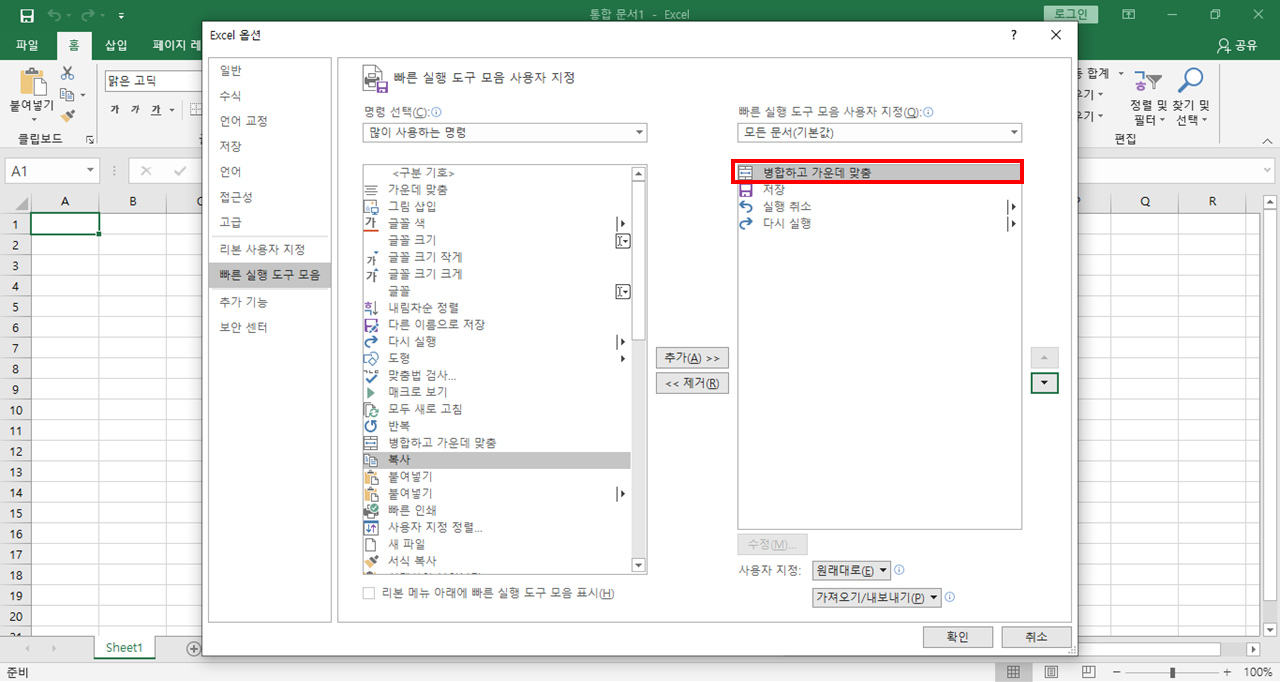Image resolution: width=1280 pixels, height=682 pixels.
Task: Click the << 제거(R) button
Action: 692,383
